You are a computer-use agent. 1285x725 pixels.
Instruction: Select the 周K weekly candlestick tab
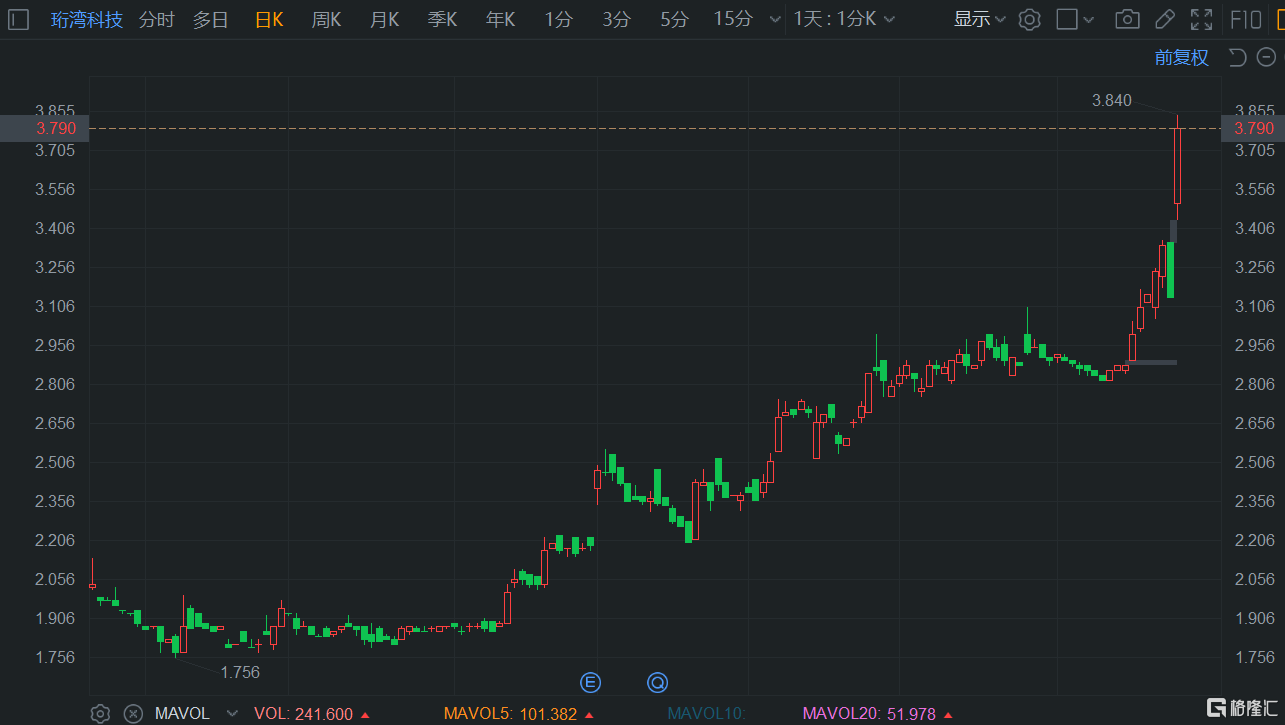(x=326, y=19)
